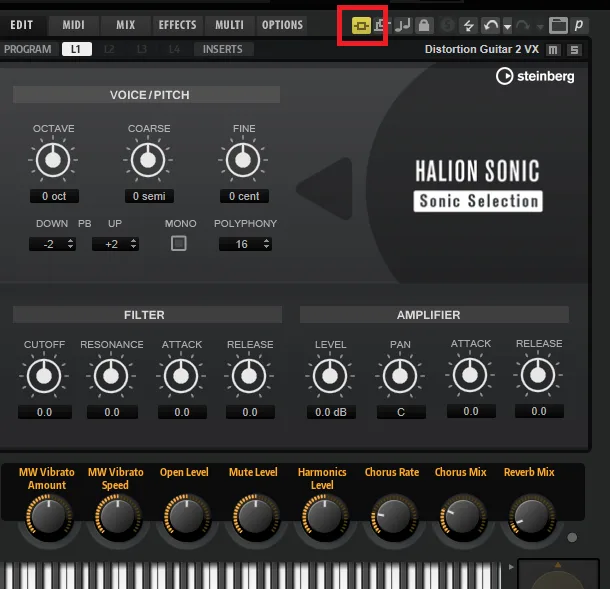The image size is (610, 589).
Task: Click the Steinberg logo
Action: point(535,76)
